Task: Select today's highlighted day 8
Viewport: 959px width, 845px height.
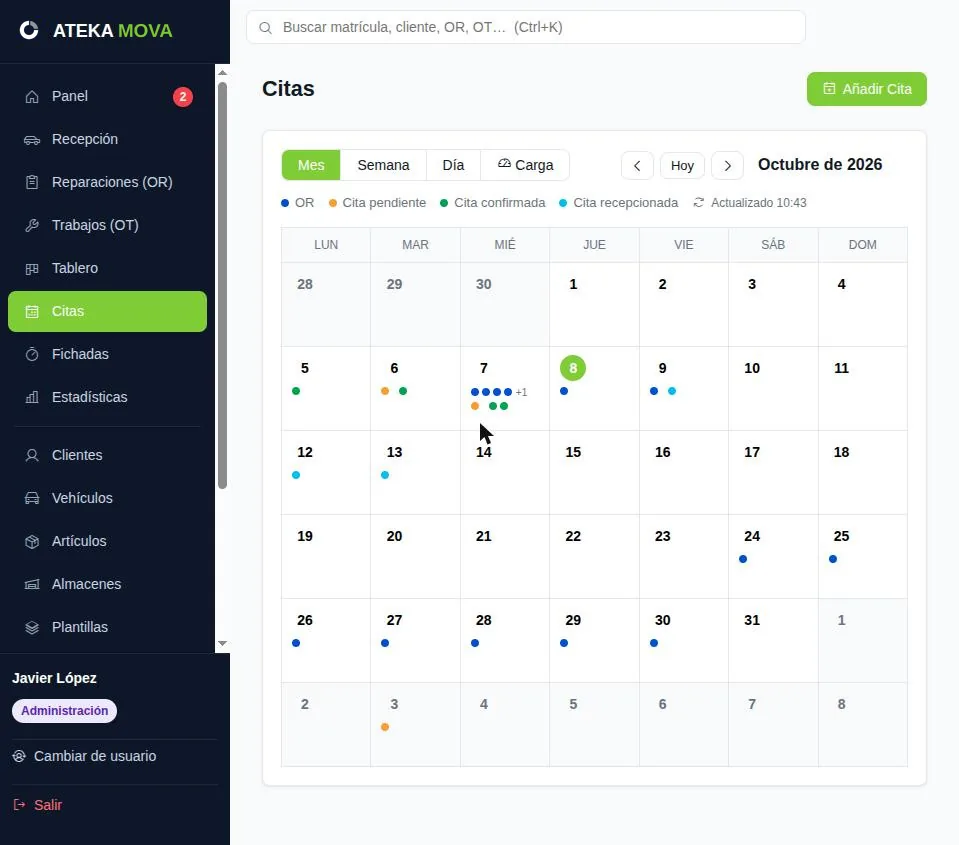Action: tap(573, 368)
